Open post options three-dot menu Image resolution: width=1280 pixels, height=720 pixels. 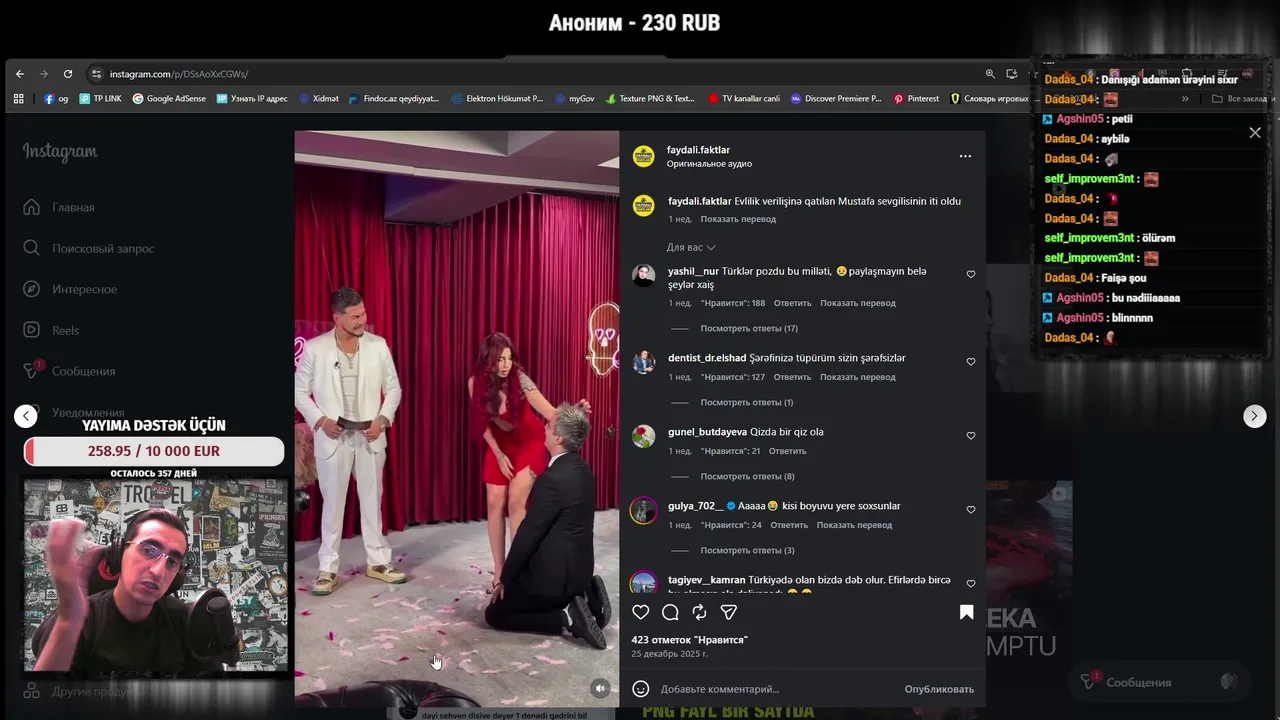(965, 156)
